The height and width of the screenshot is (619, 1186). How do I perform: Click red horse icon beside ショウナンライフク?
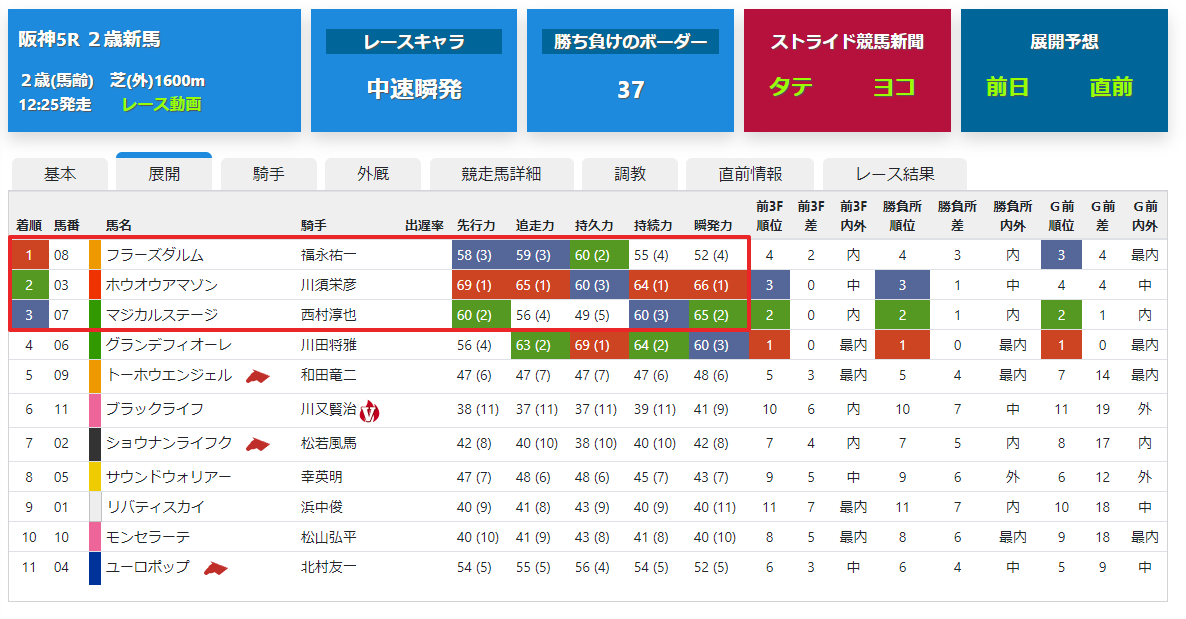258,444
